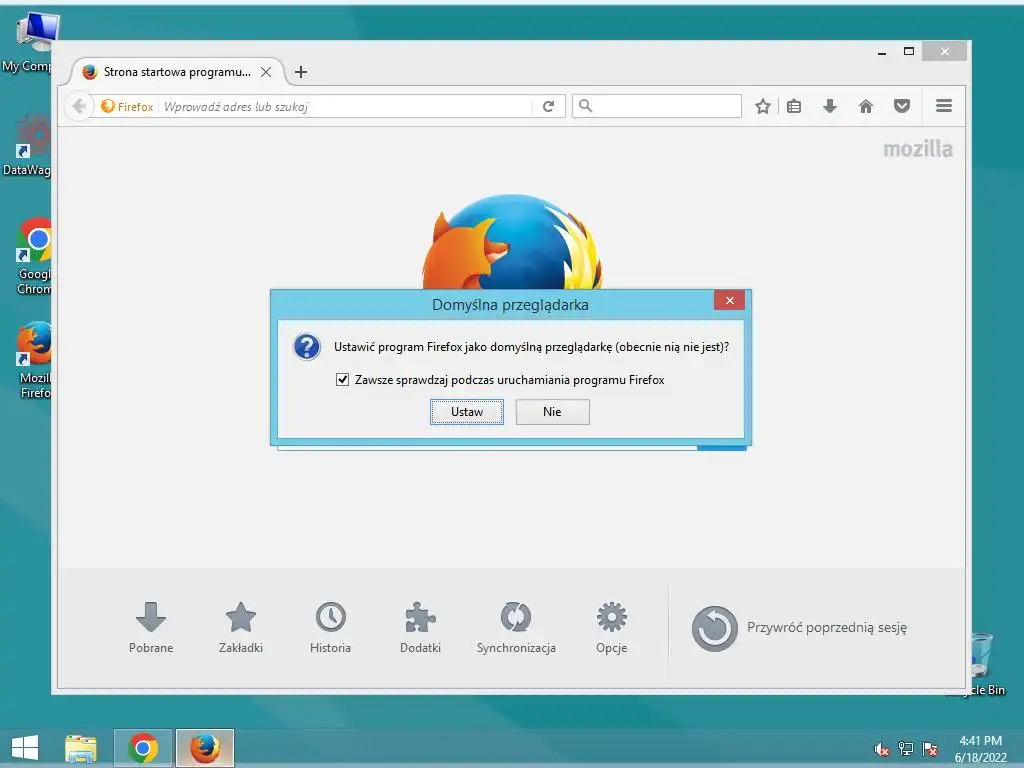This screenshot has width=1024, height=768.
Task: Select the Google Chrome desktop shortcut
Action: click(34, 257)
